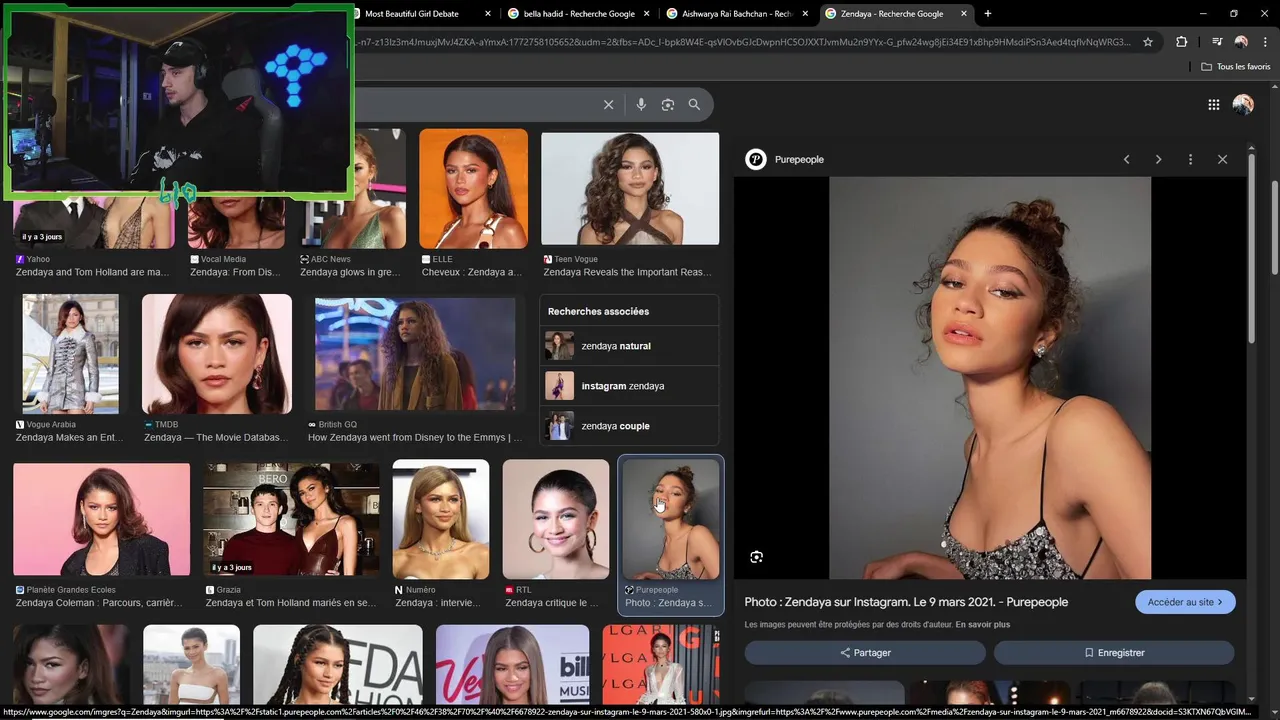The height and width of the screenshot is (720, 1280).
Task: Click 'Zendaya: From Dis...' Vocal Media caption
Action: [235, 272]
